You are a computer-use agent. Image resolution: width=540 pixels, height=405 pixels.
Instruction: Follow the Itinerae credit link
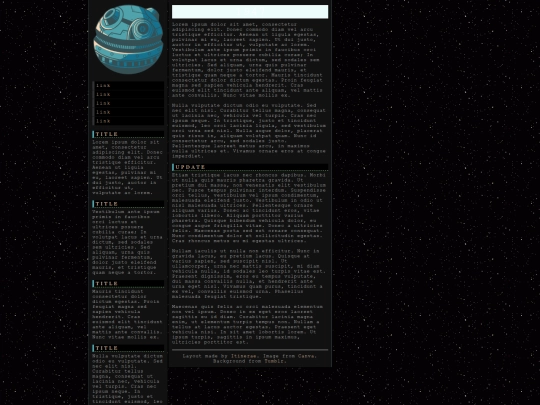click(x=243, y=356)
